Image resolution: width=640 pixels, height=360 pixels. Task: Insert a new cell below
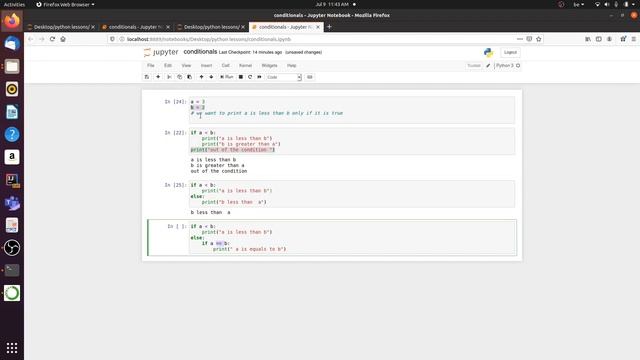click(x=158, y=77)
